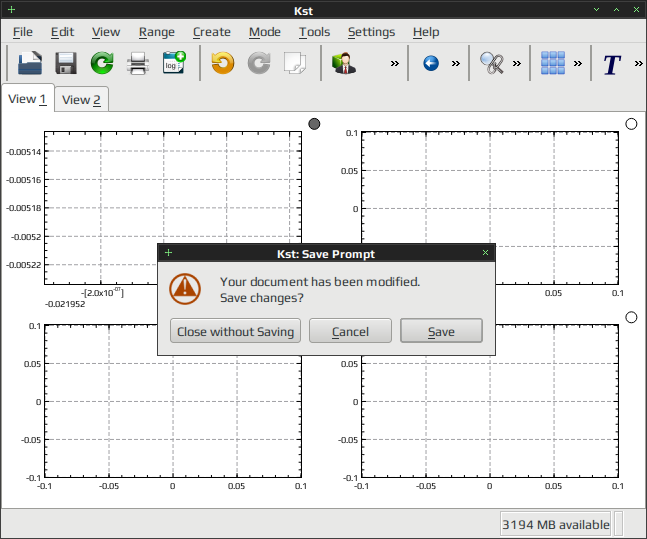Click the '-0.021952' axis offset label

click(x=65, y=304)
